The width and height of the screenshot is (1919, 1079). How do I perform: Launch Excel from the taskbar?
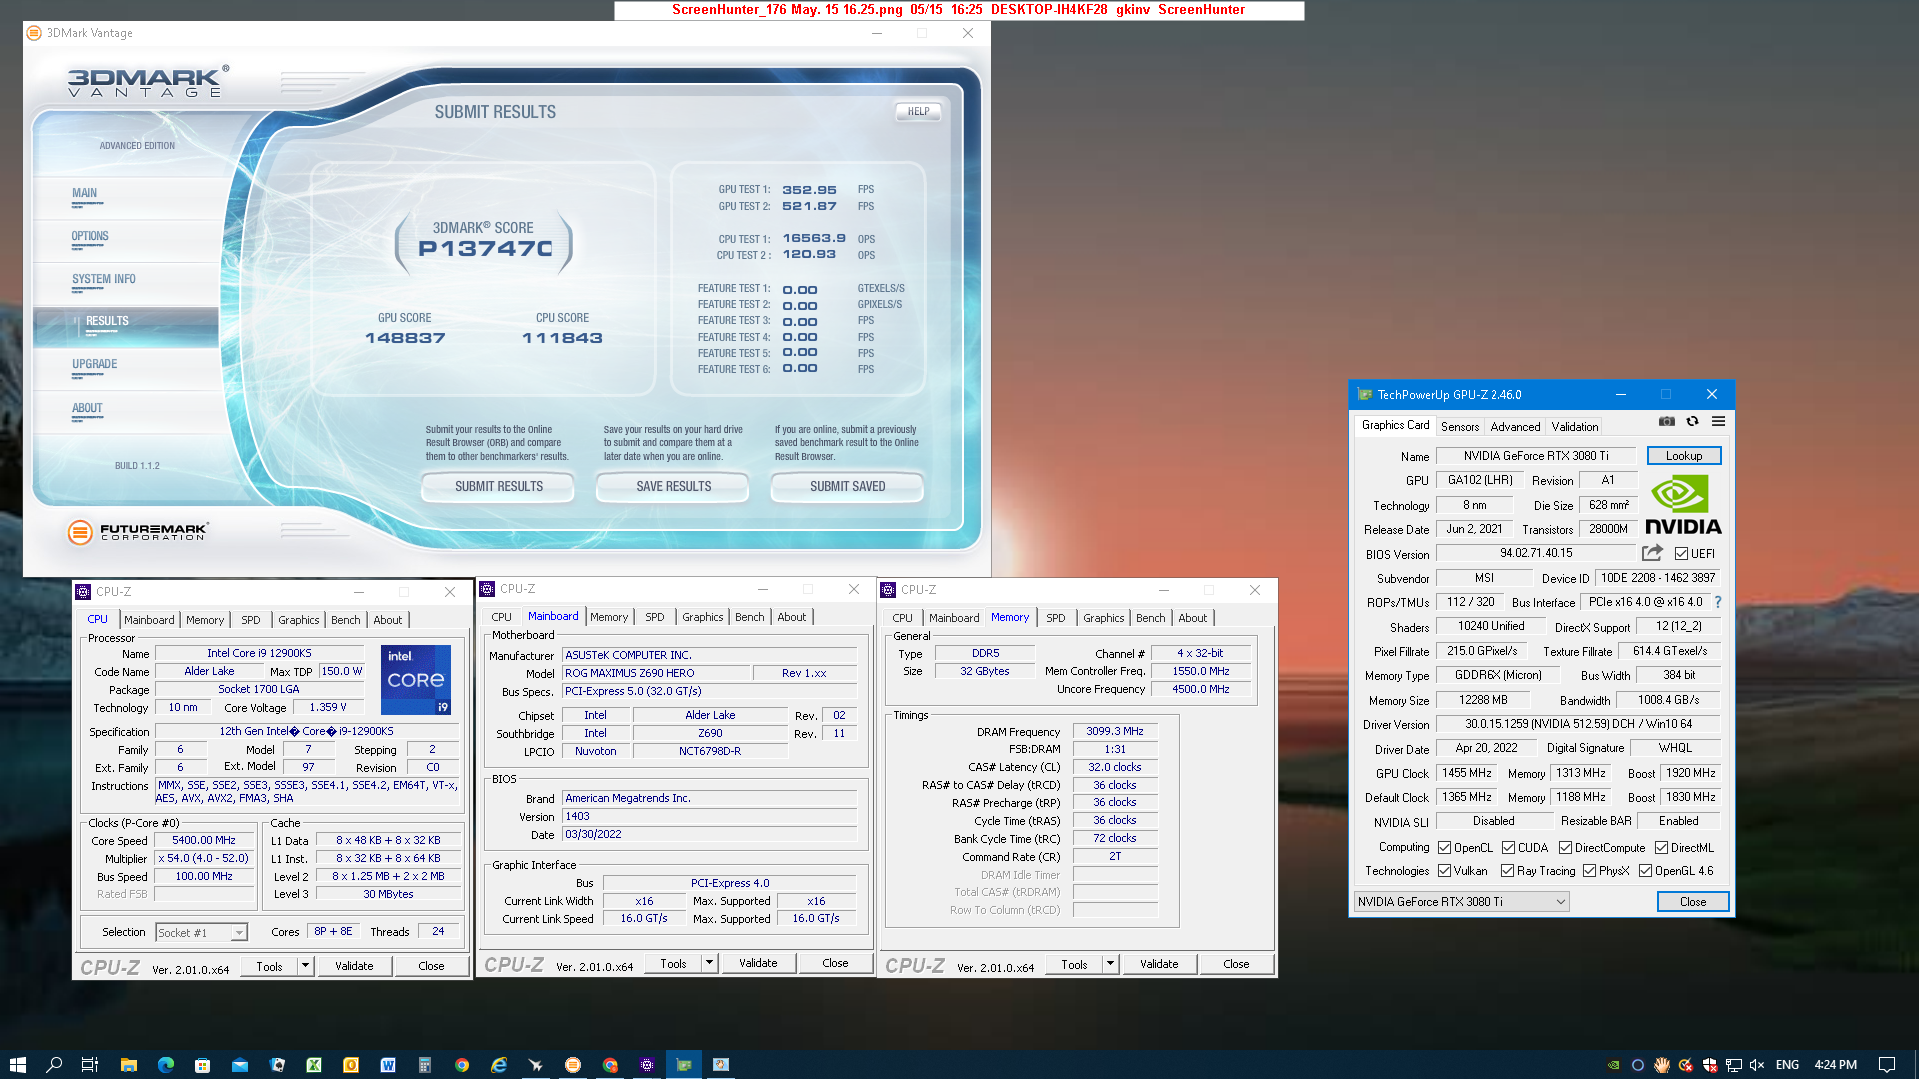314,1065
